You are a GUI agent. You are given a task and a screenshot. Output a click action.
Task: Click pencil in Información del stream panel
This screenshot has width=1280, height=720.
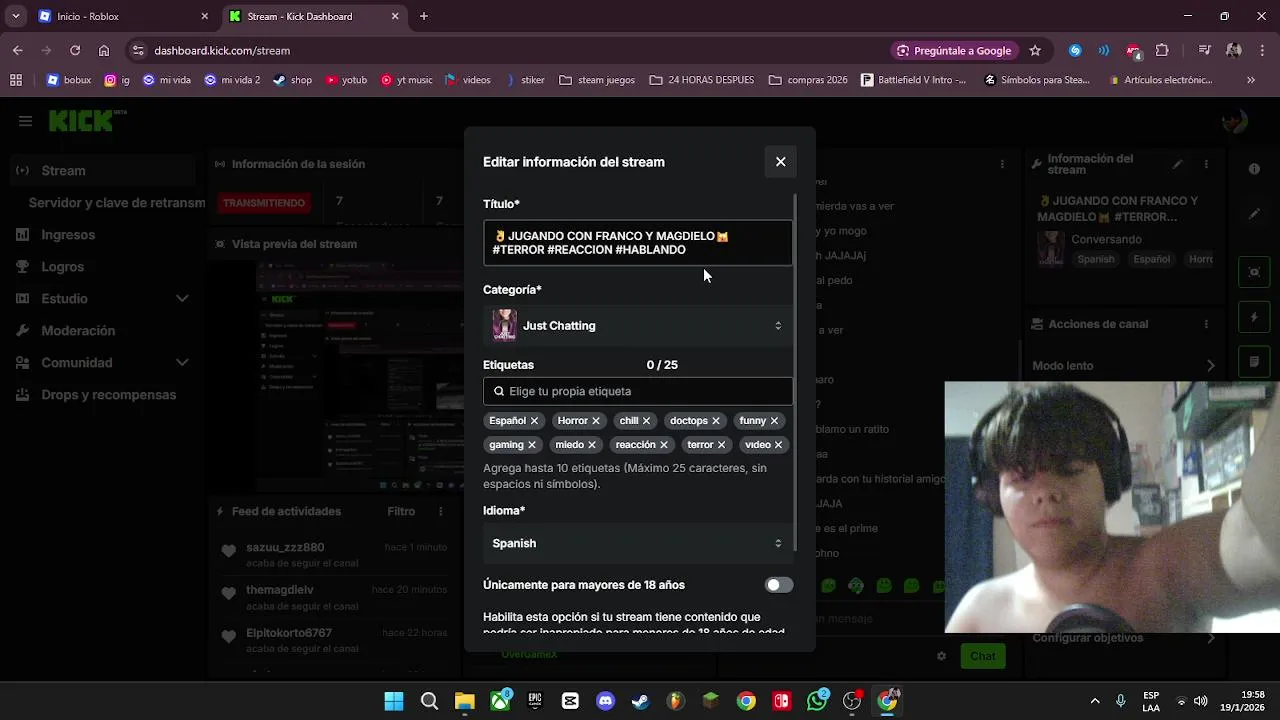pos(1178,164)
